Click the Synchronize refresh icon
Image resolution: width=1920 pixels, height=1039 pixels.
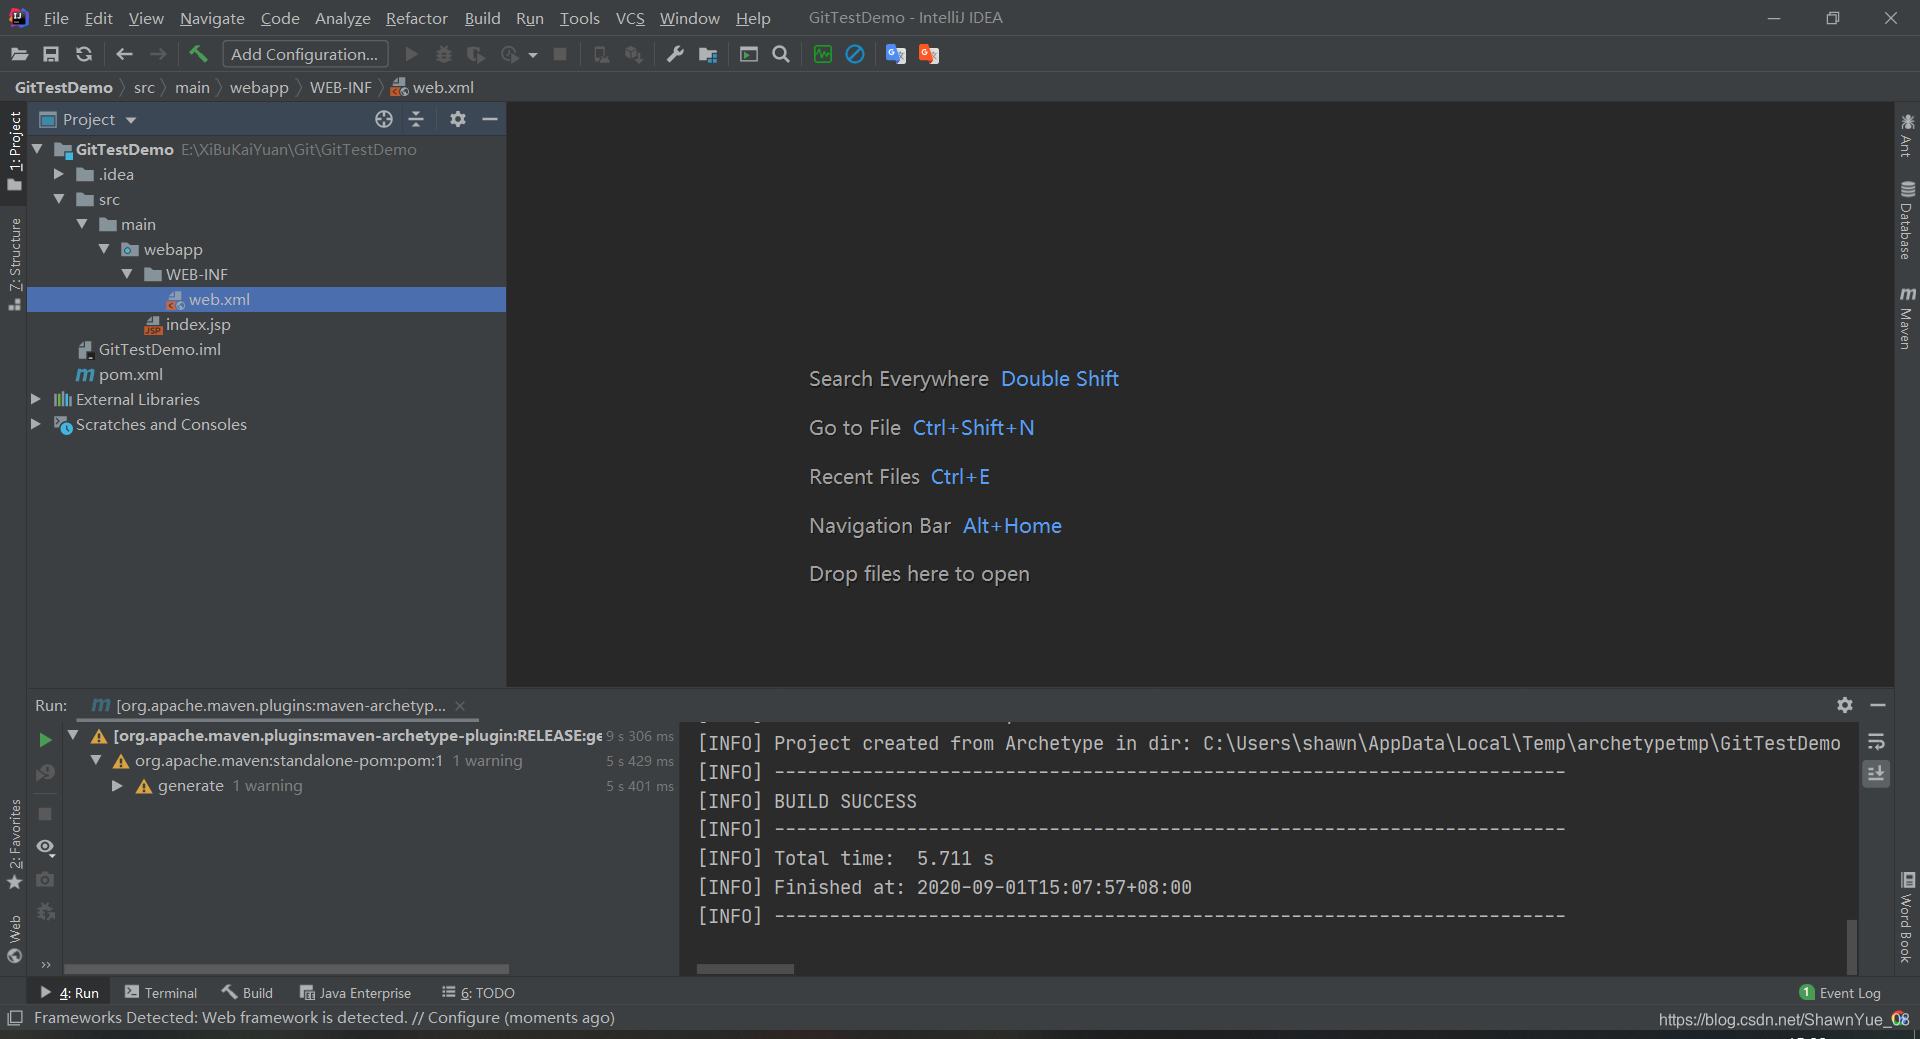click(x=84, y=54)
